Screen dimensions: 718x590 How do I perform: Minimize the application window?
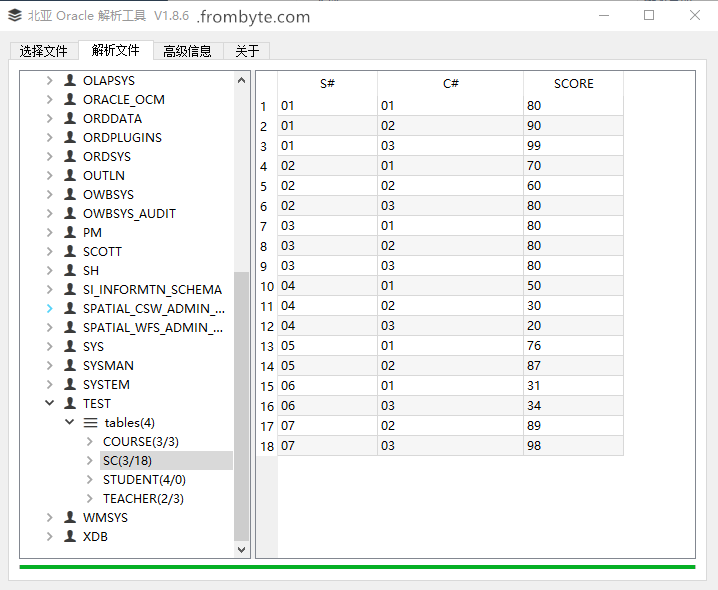point(604,15)
